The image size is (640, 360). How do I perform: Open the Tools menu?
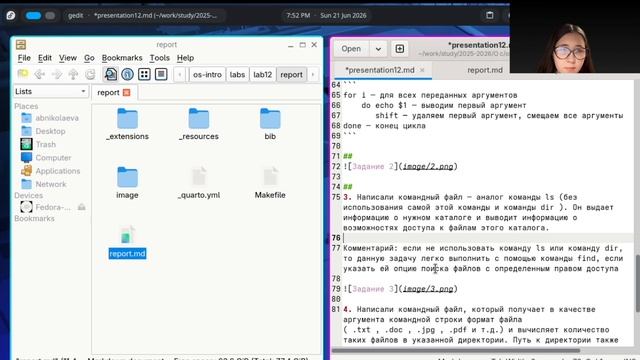click(x=159, y=58)
